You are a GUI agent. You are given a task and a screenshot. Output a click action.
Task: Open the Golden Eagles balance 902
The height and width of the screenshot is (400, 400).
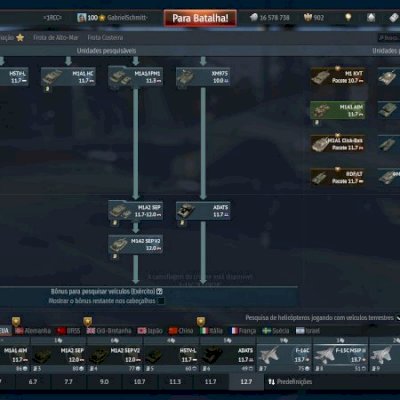pos(314,17)
